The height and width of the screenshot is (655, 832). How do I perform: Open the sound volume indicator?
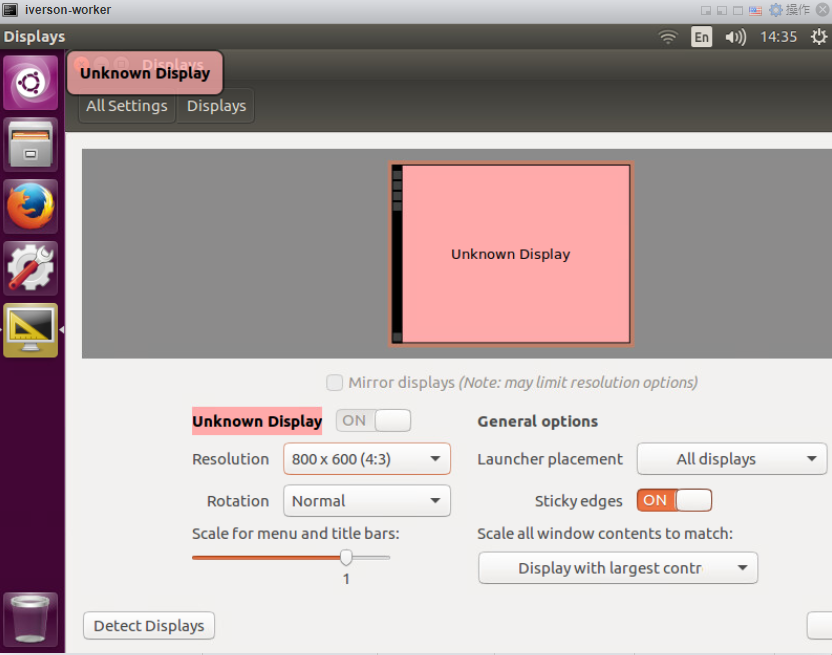click(735, 37)
